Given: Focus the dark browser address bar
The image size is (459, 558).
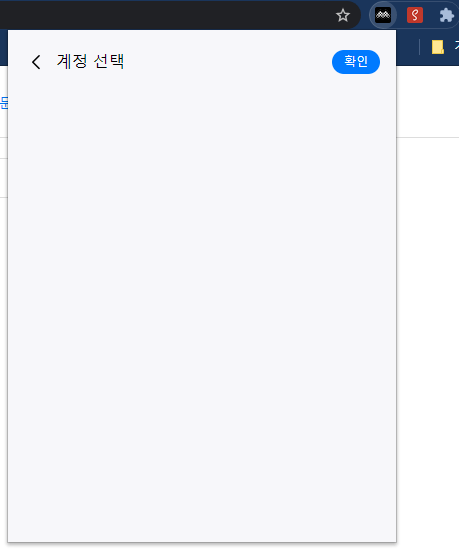Looking at the screenshot, I should [x=167, y=15].
